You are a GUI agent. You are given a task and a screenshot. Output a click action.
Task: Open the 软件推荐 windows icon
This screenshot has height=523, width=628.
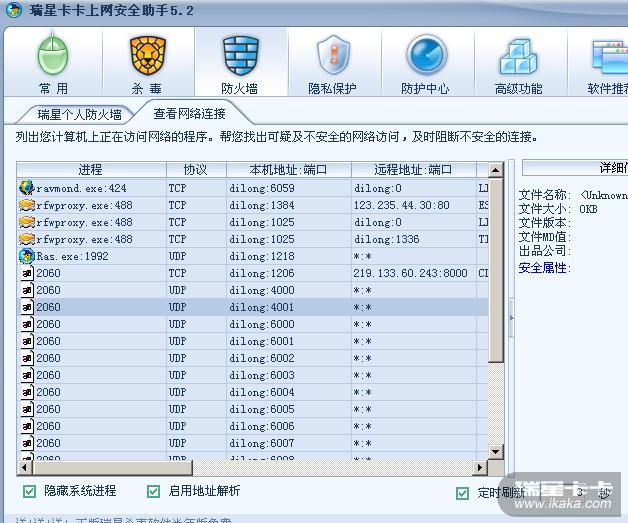pyautogui.click(x=610, y=57)
